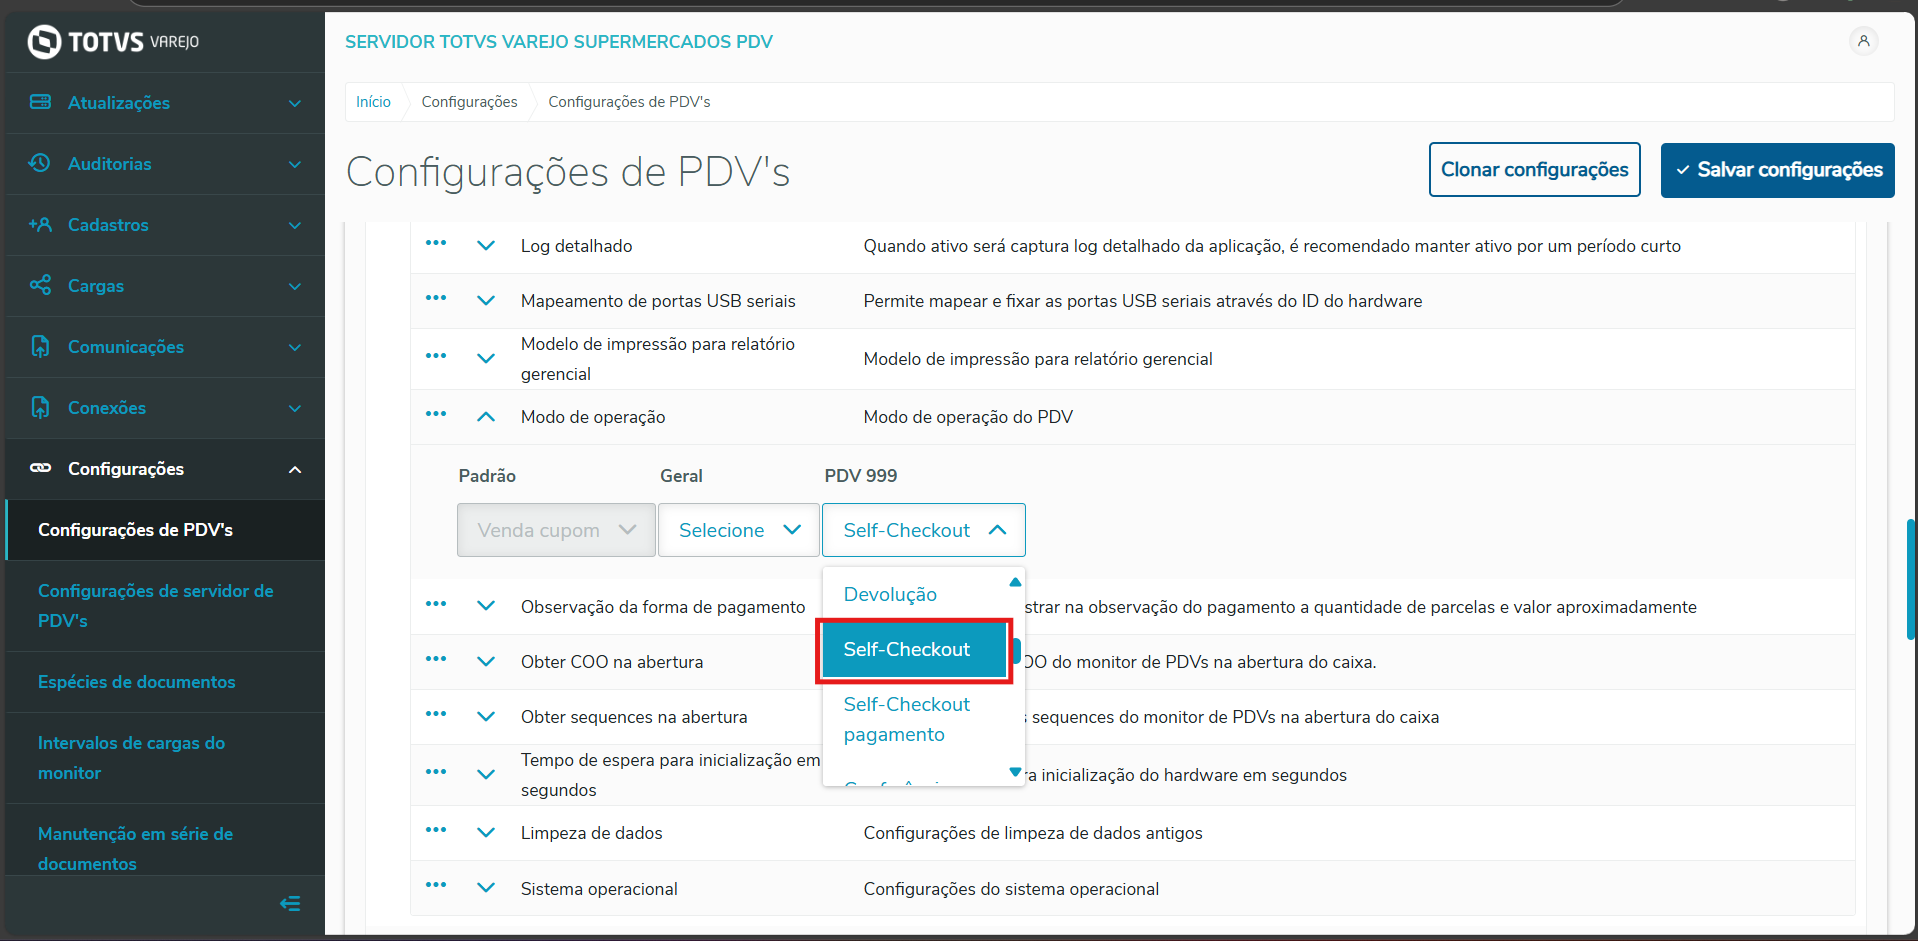Open options dots for Tempo de espera row

click(x=436, y=772)
